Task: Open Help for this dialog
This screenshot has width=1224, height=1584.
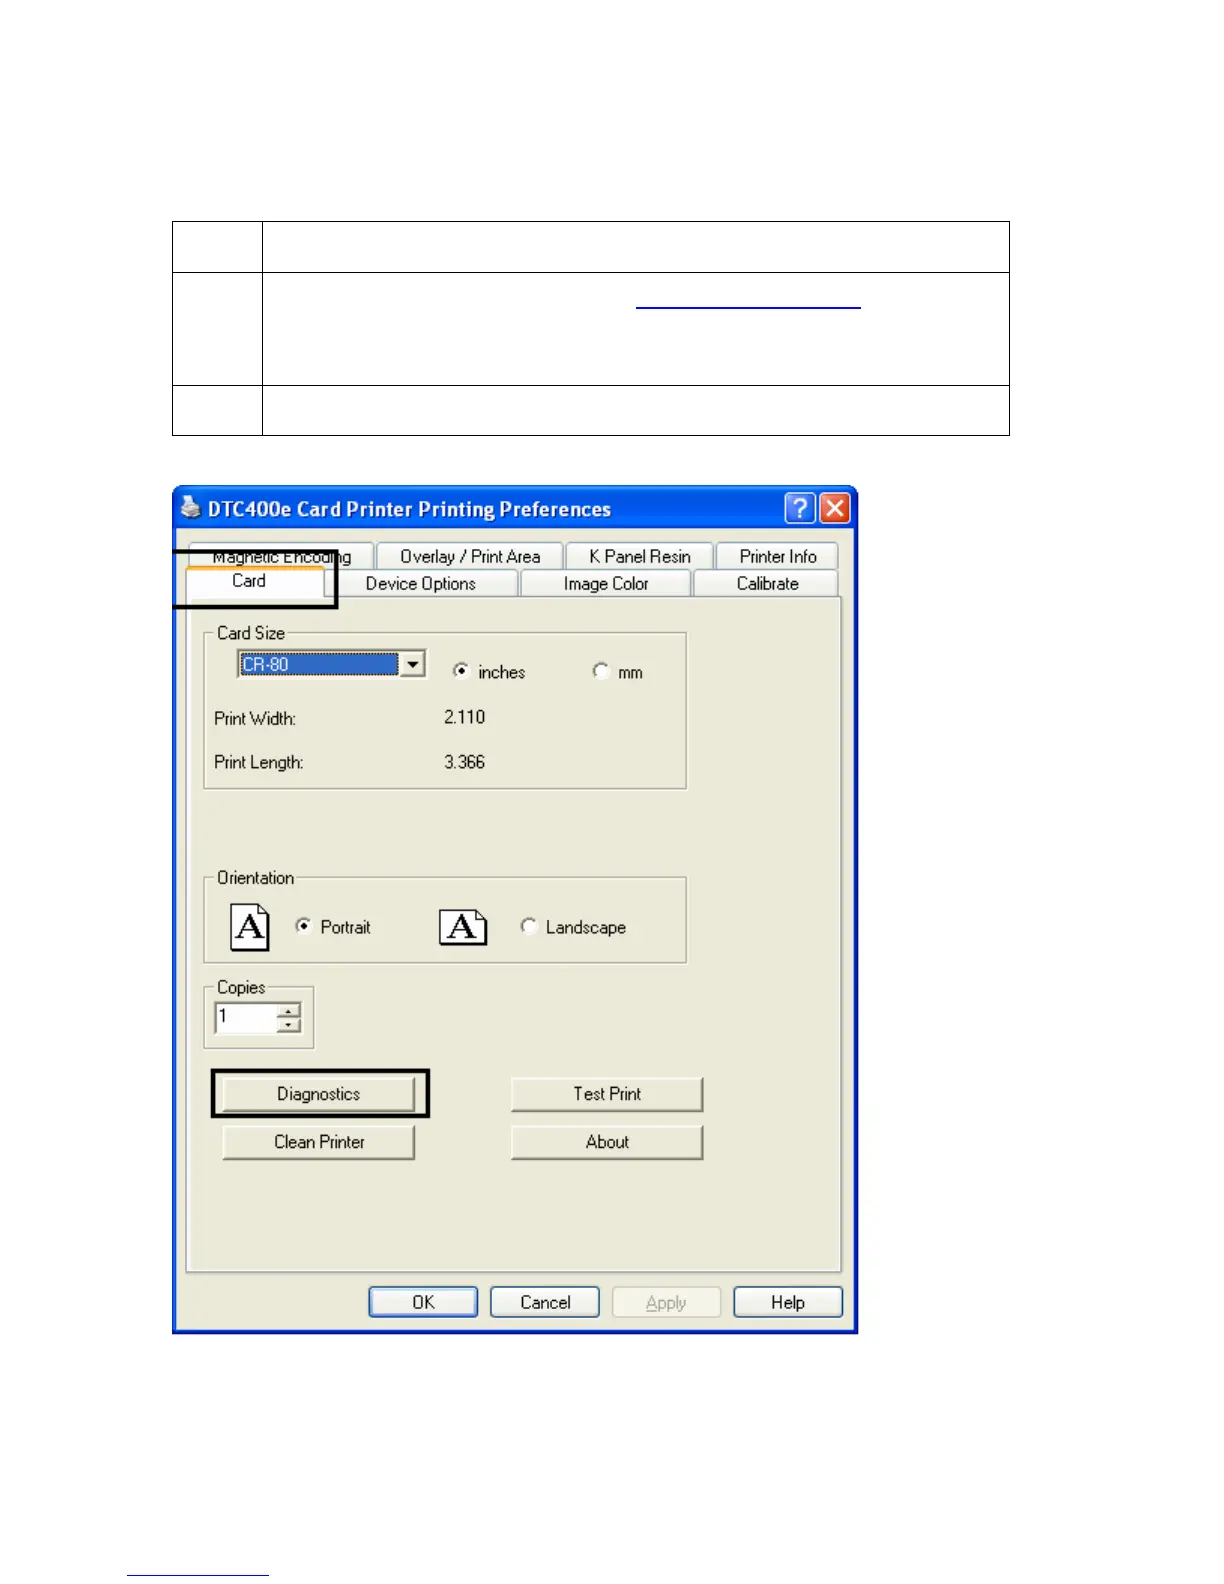Action: tap(788, 1302)
